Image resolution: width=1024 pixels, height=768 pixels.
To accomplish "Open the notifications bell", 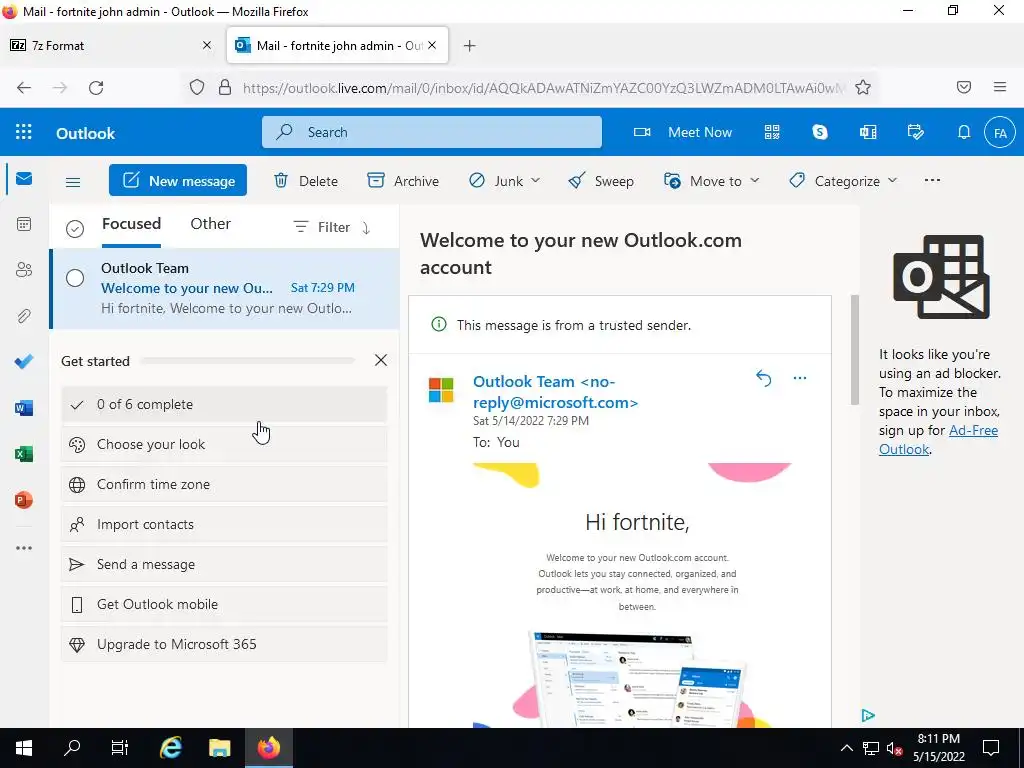I will [x=964, y=133].
